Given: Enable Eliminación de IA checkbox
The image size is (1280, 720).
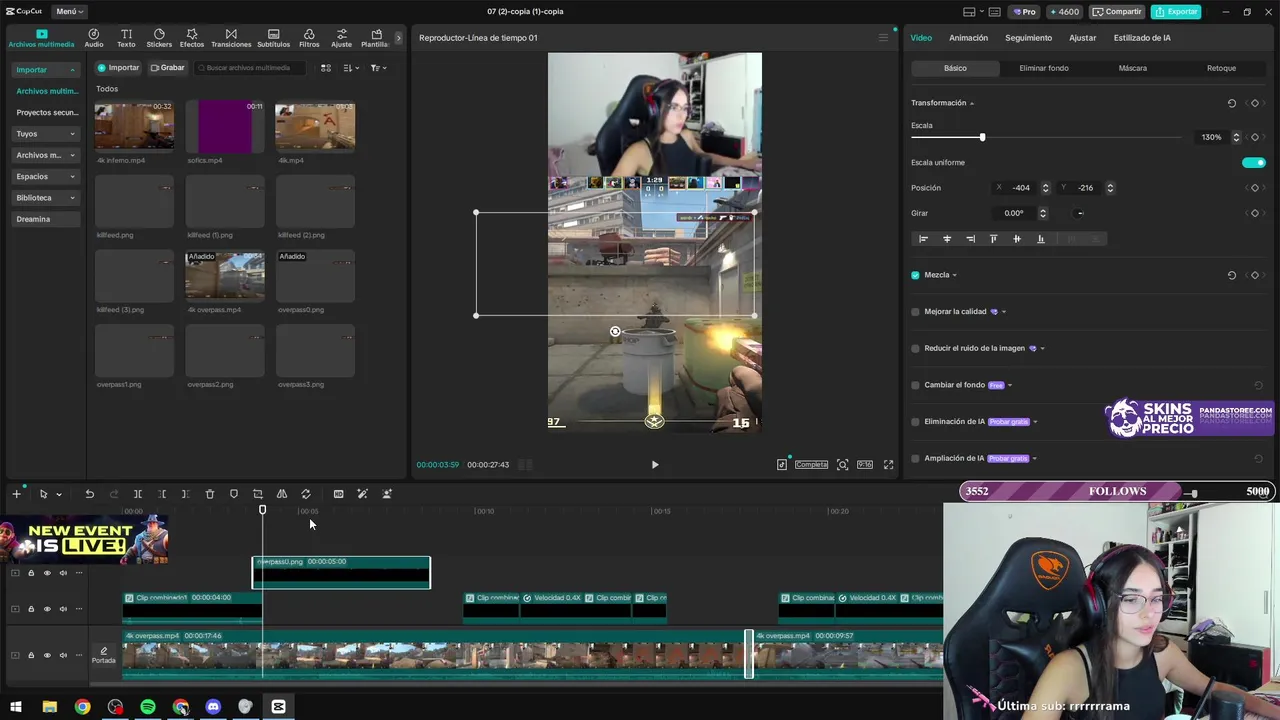Looking at the screenshot, I should (915, 422).
